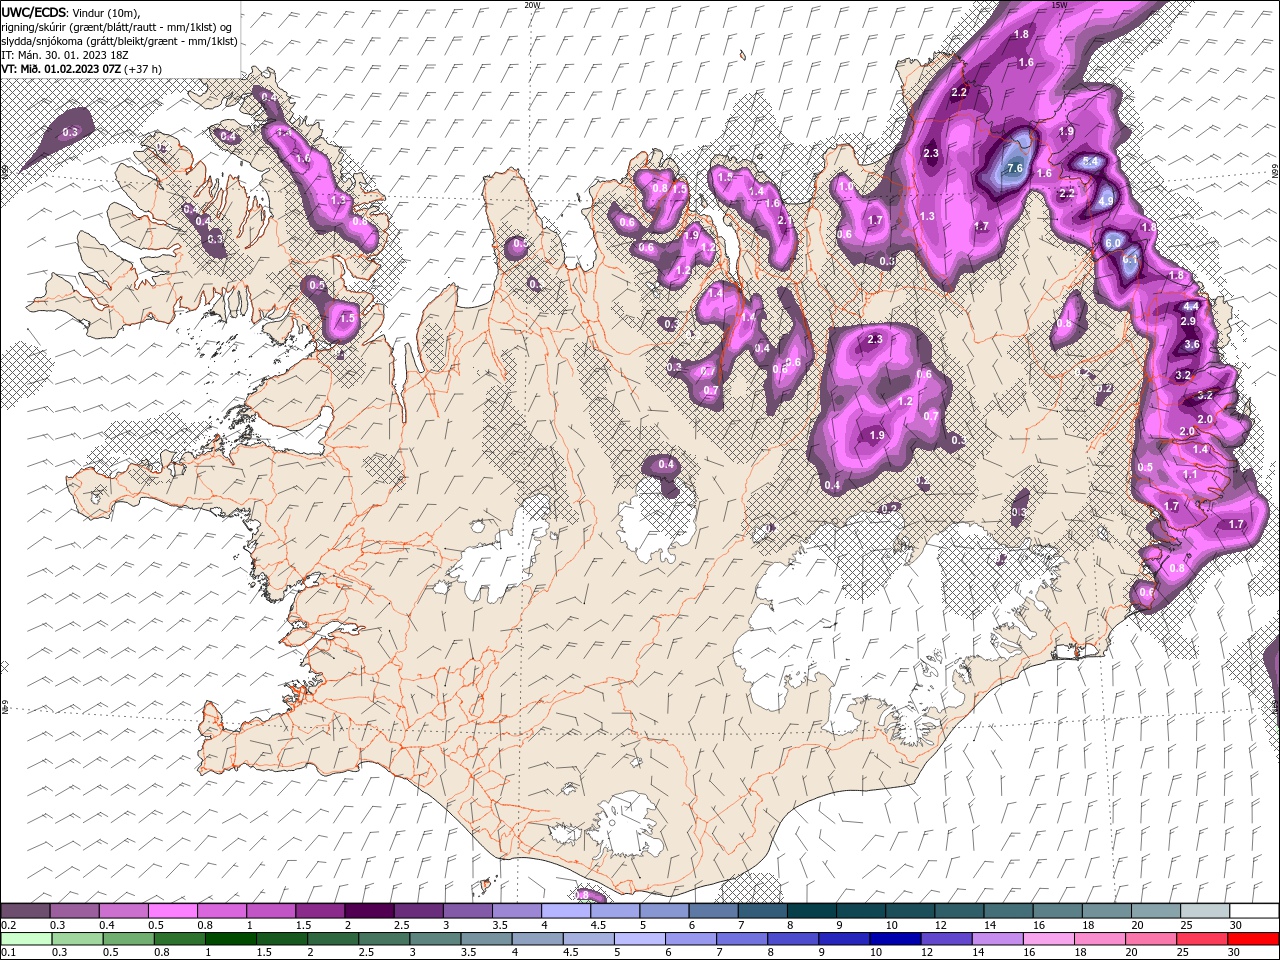Click the '4.5' label under upper scale
Image resolution: width=1280 pixels, height=960 pixels.
pyautogui.click(x=597, y=925)
